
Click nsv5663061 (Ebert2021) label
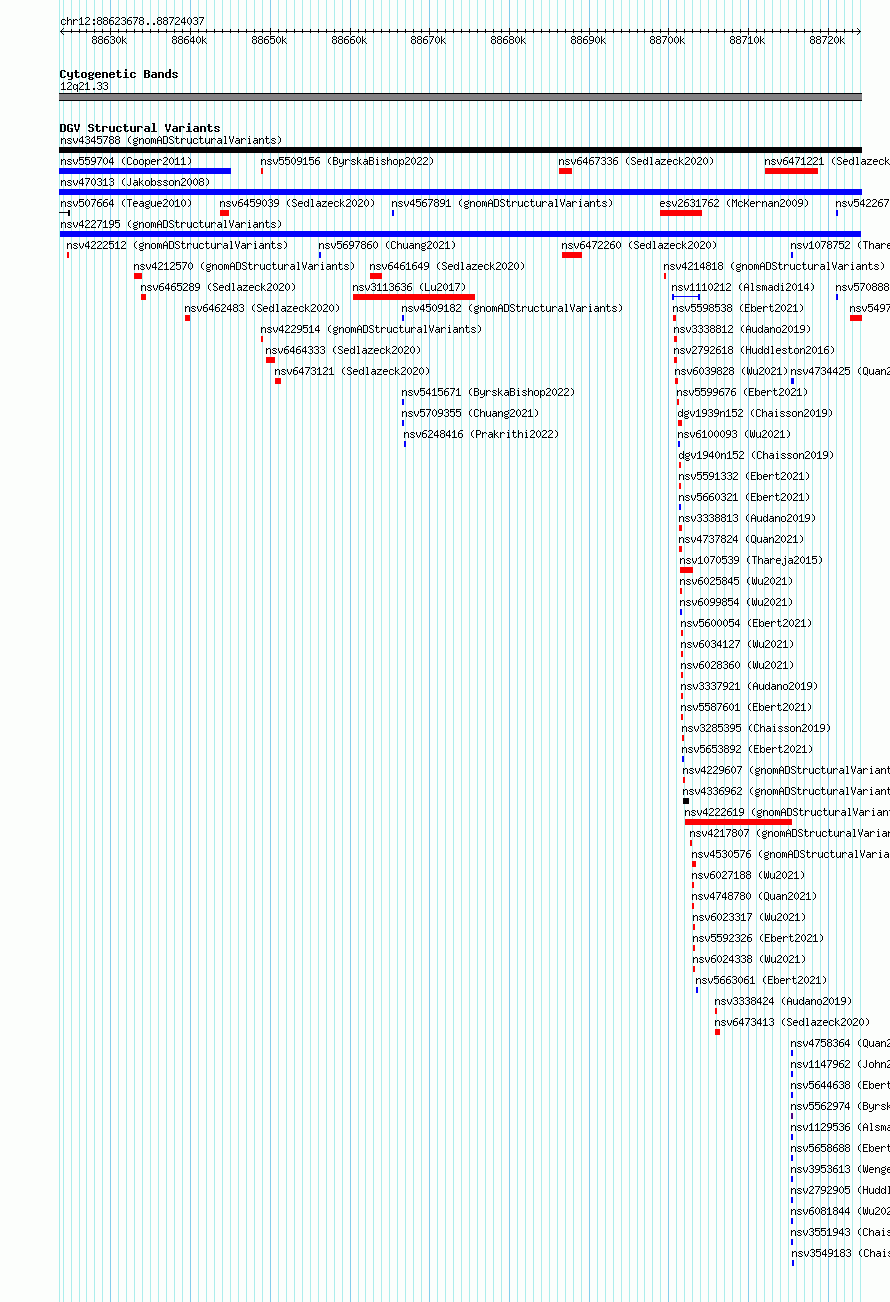(x=761, y=980)
